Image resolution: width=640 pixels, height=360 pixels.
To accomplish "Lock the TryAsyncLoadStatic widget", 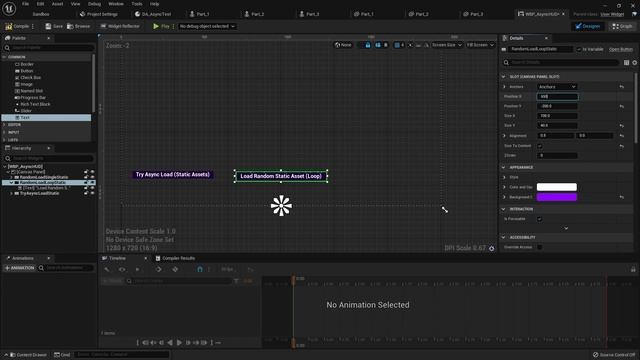I will click(86, 193).
